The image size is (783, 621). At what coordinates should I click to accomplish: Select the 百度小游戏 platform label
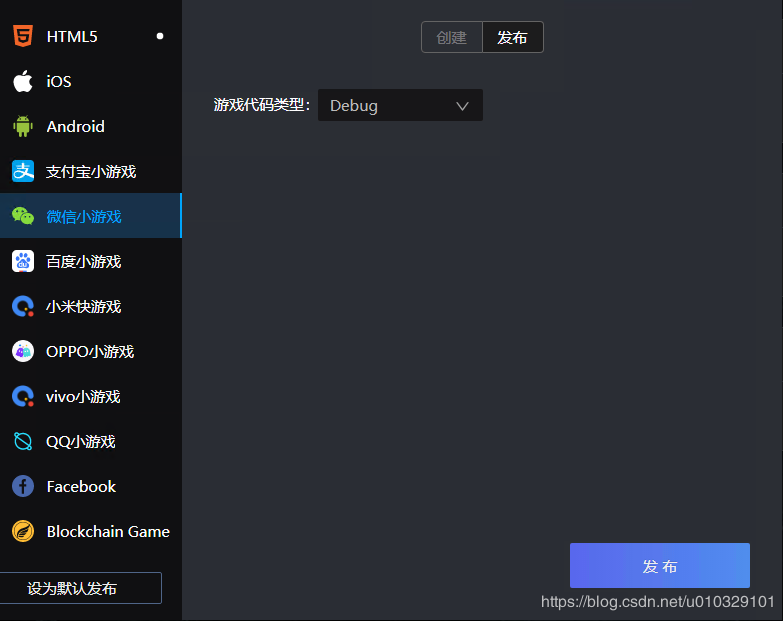point(84,262)
